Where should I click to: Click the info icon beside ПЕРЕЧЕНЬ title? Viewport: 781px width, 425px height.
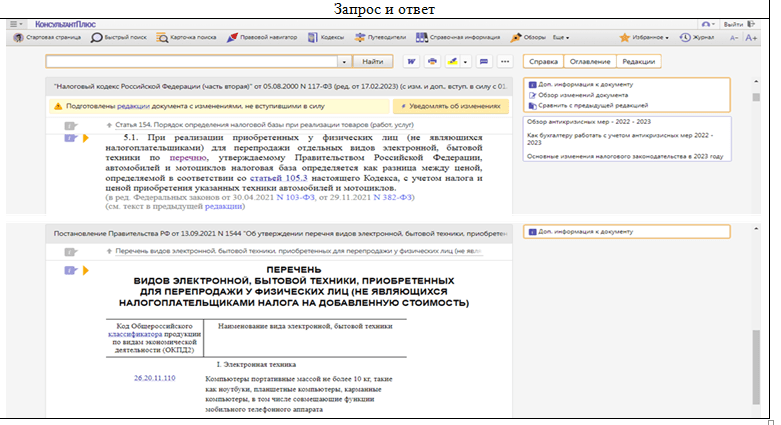point(71,271)
